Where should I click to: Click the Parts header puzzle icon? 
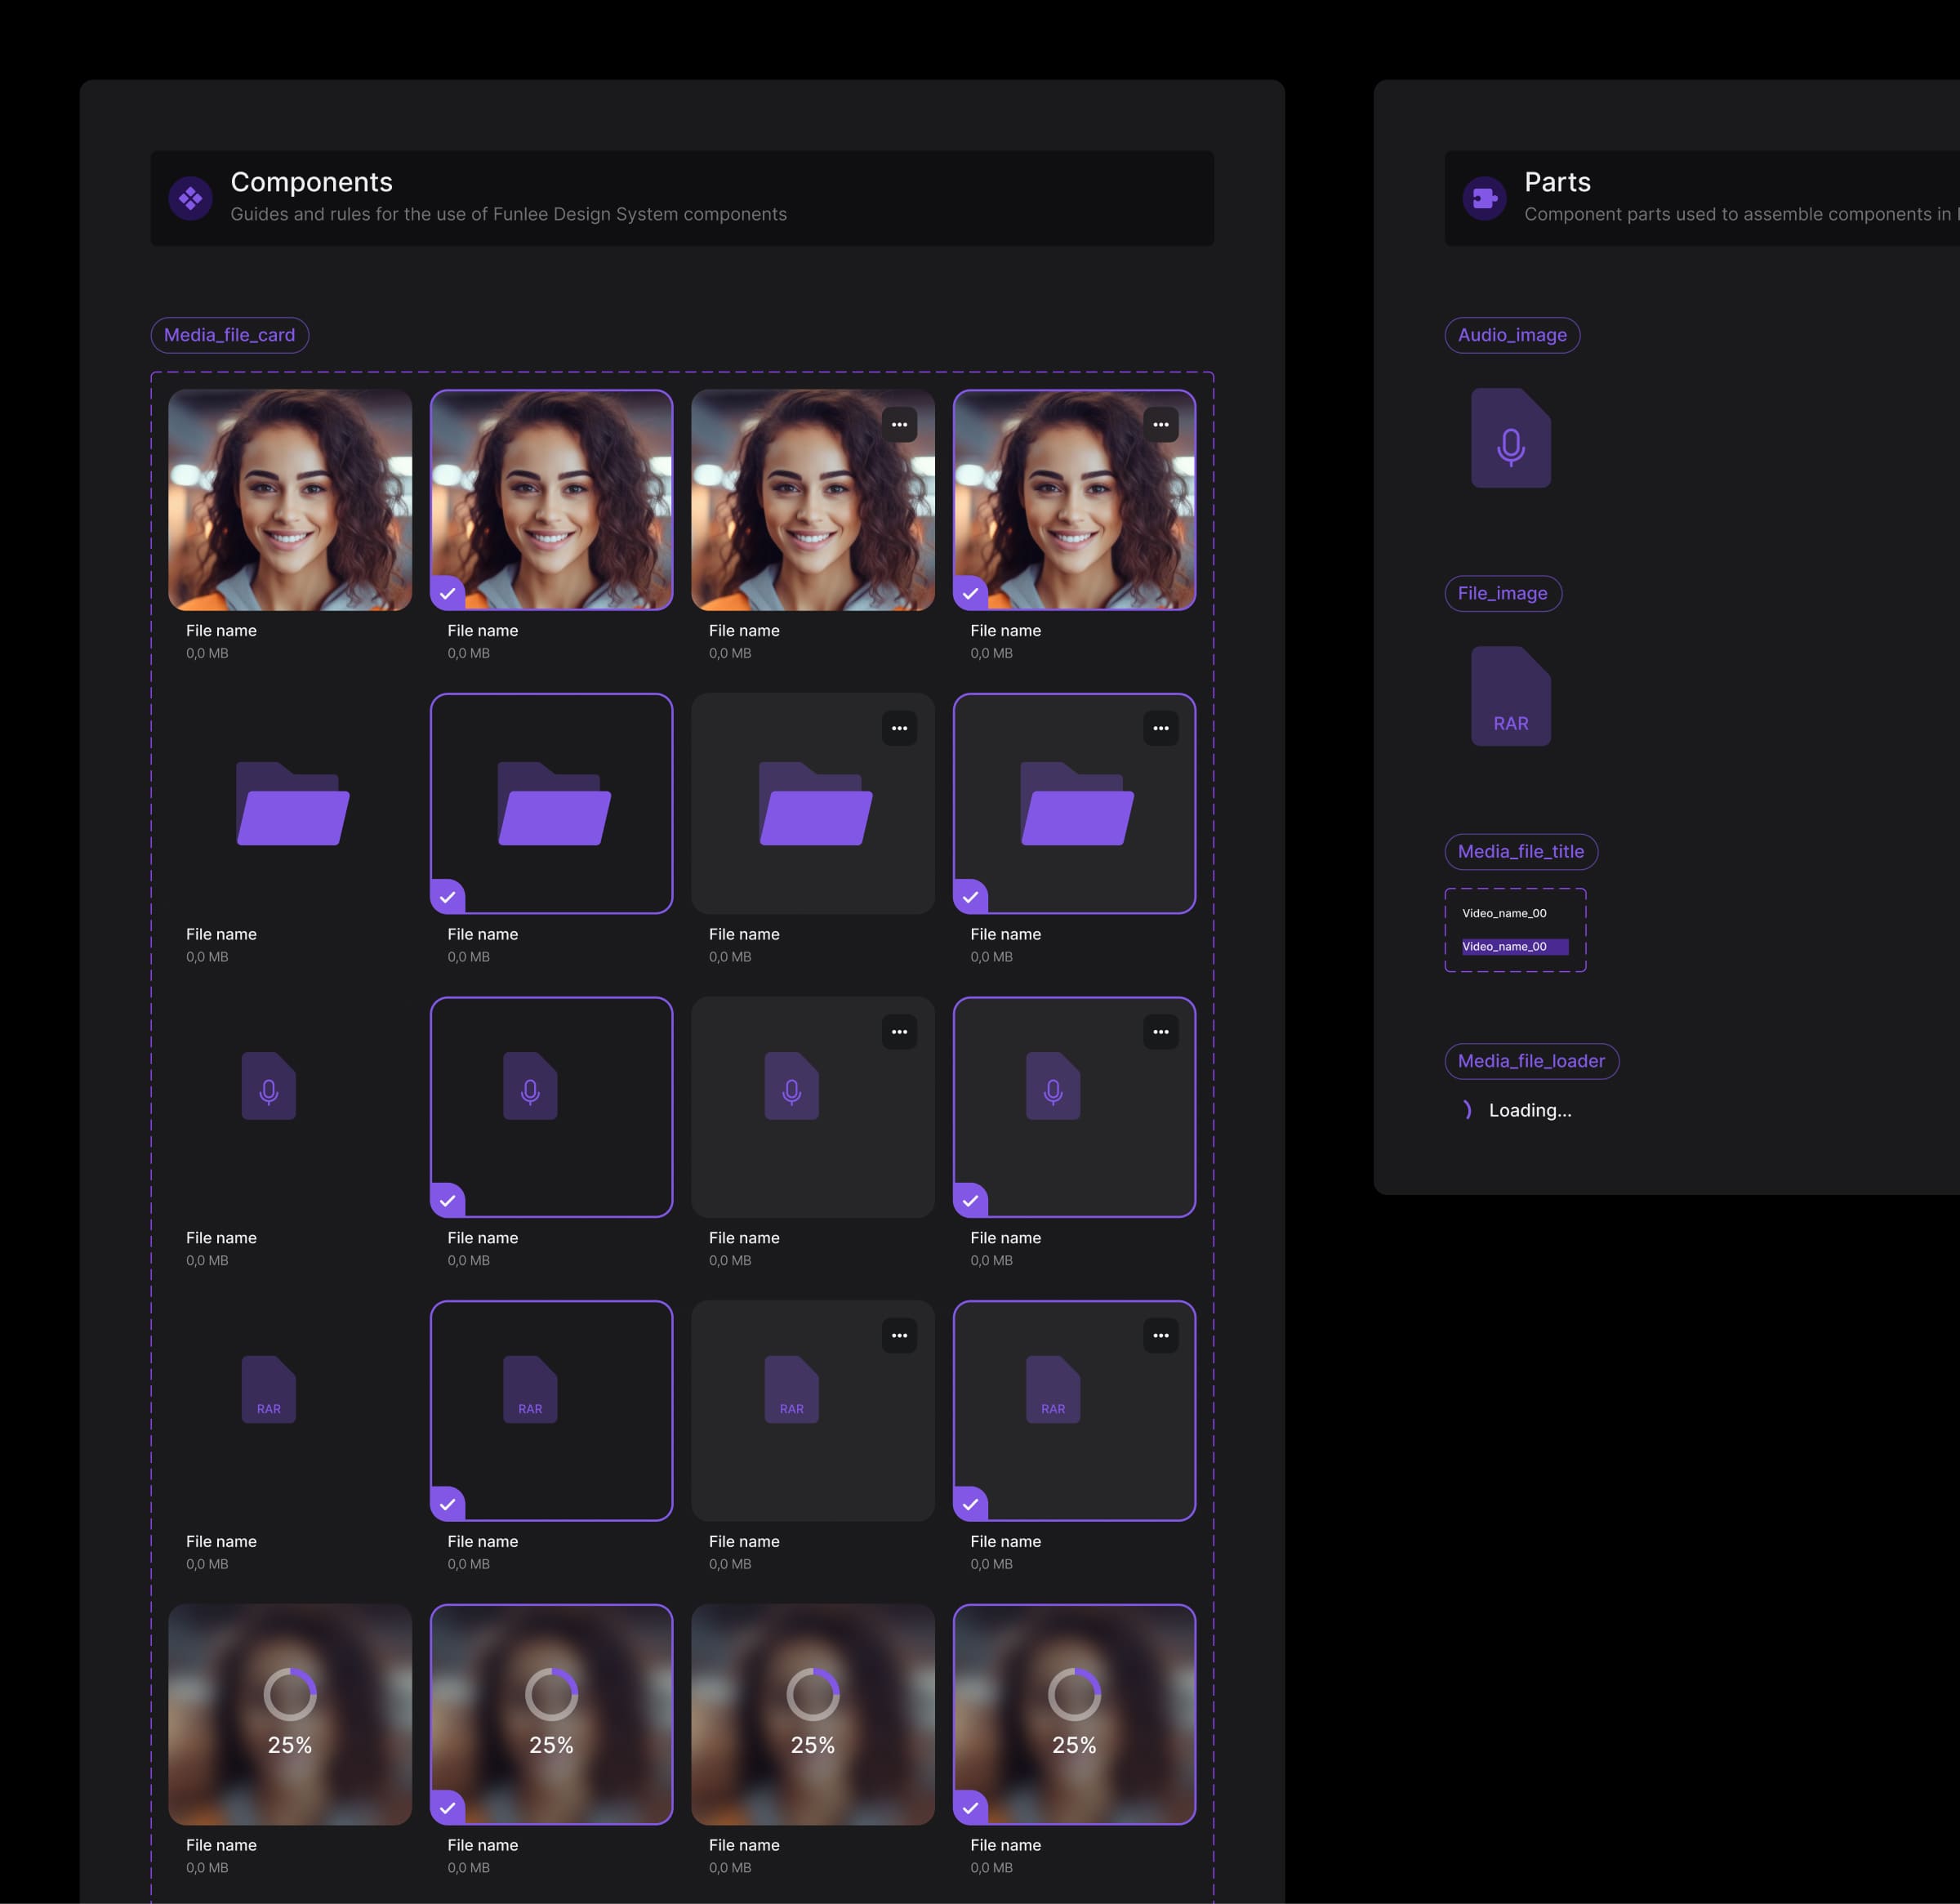(x=1484, y=198)
